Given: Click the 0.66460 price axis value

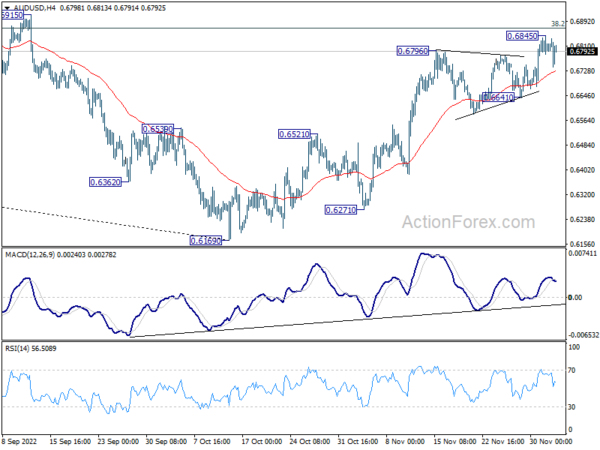Looking at the screenshot, I should tap(582, 96).
